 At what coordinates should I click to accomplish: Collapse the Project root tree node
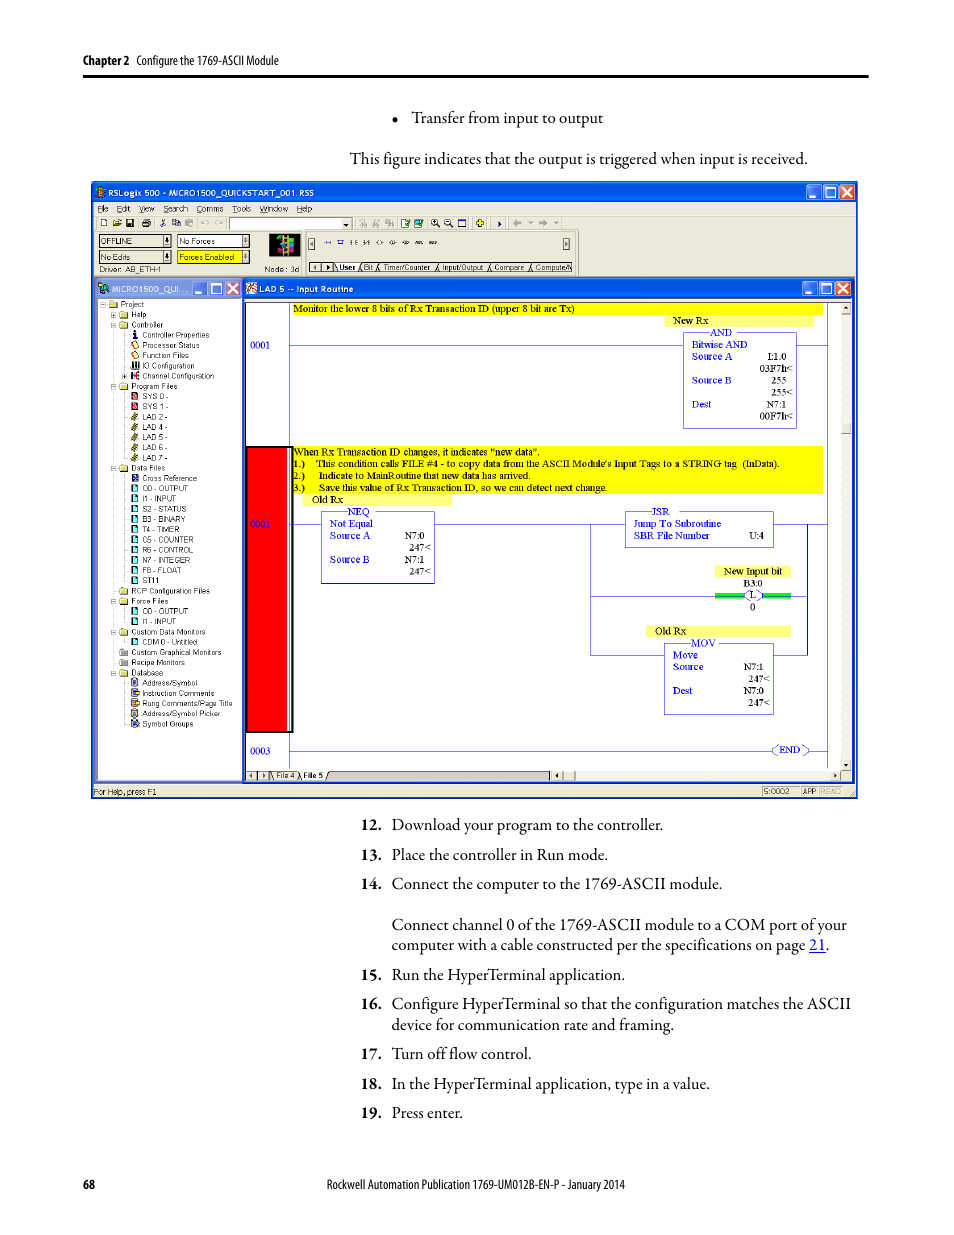pos(103,304)
